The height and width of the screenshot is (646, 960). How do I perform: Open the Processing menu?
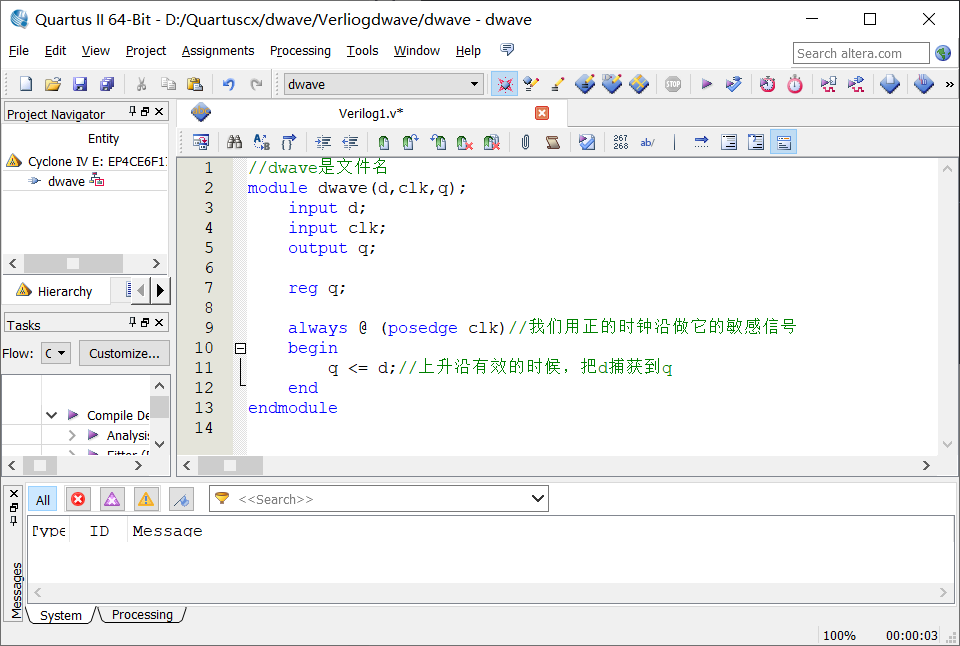pos(300,51)
